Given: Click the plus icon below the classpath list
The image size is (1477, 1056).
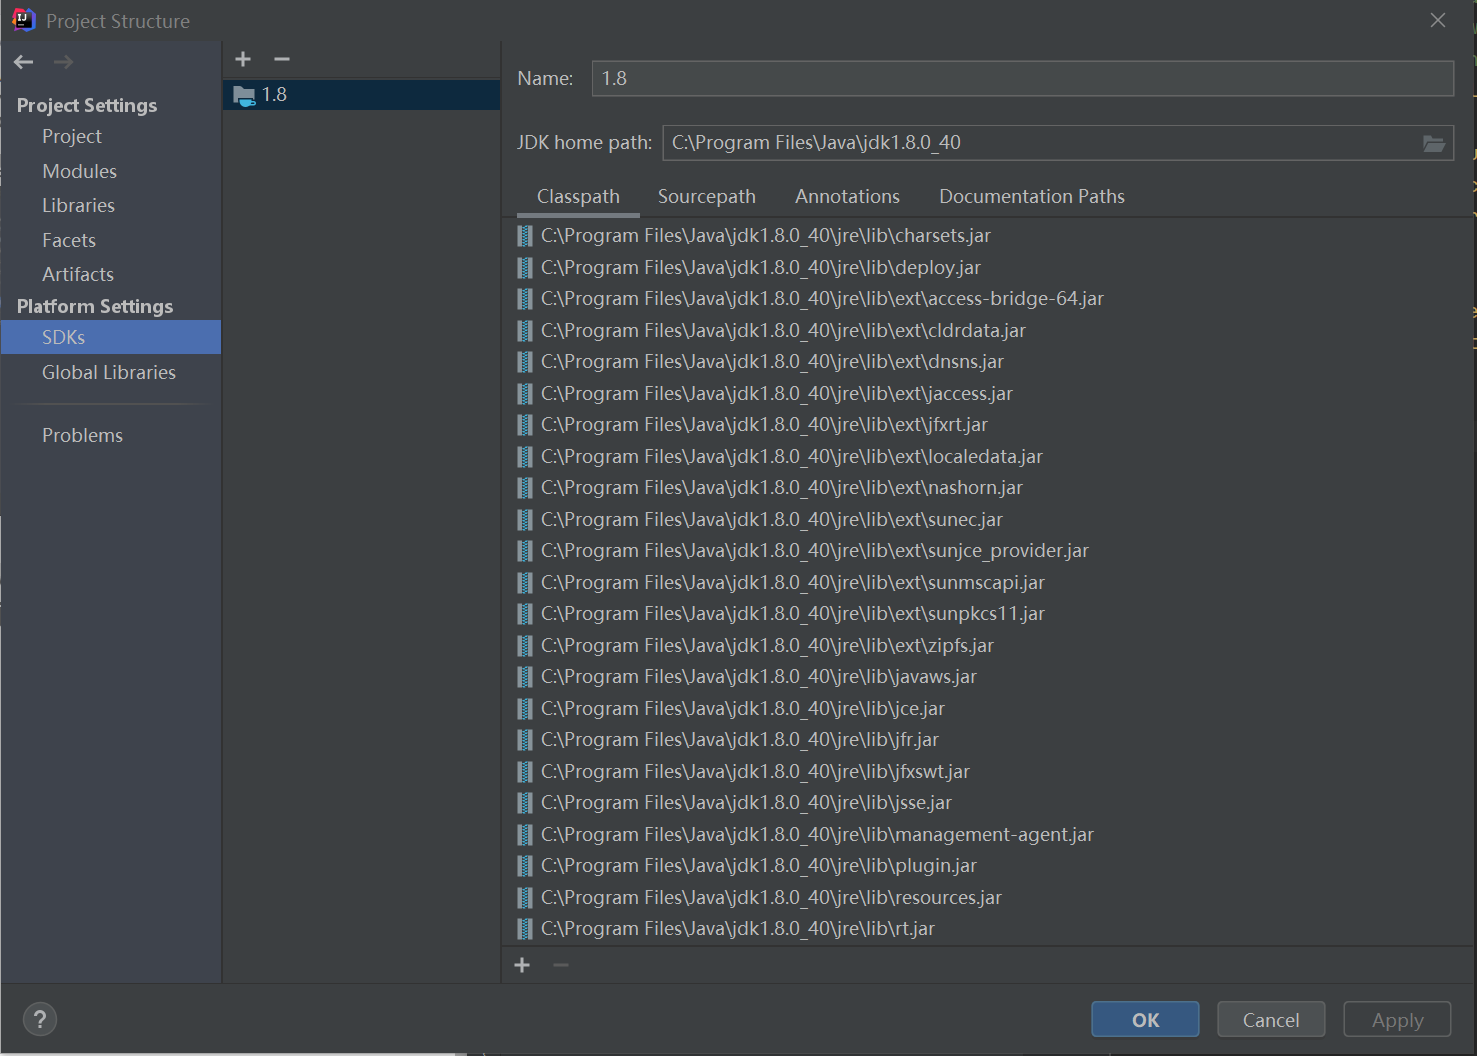Looking at the screenshot, I should (x=522, y=965).
